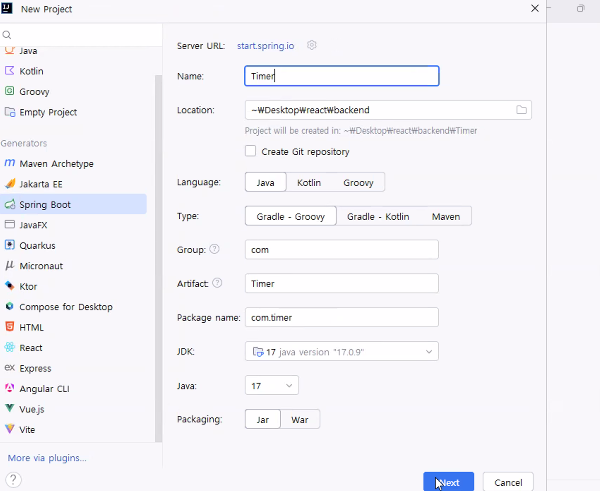Image resolution: width=600 pixels, height=491 pixels.
Task: Click the Group input field
Action: point(342,250)
